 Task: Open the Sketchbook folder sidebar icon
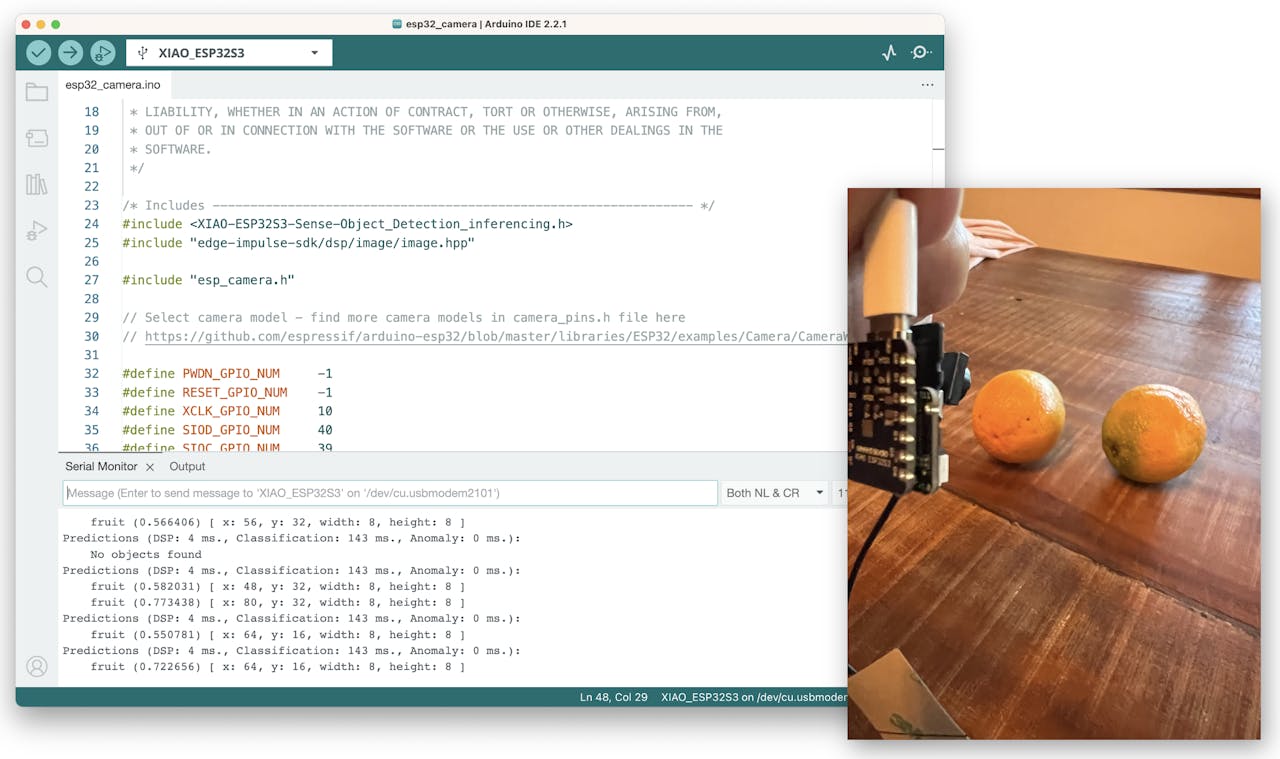37,93
